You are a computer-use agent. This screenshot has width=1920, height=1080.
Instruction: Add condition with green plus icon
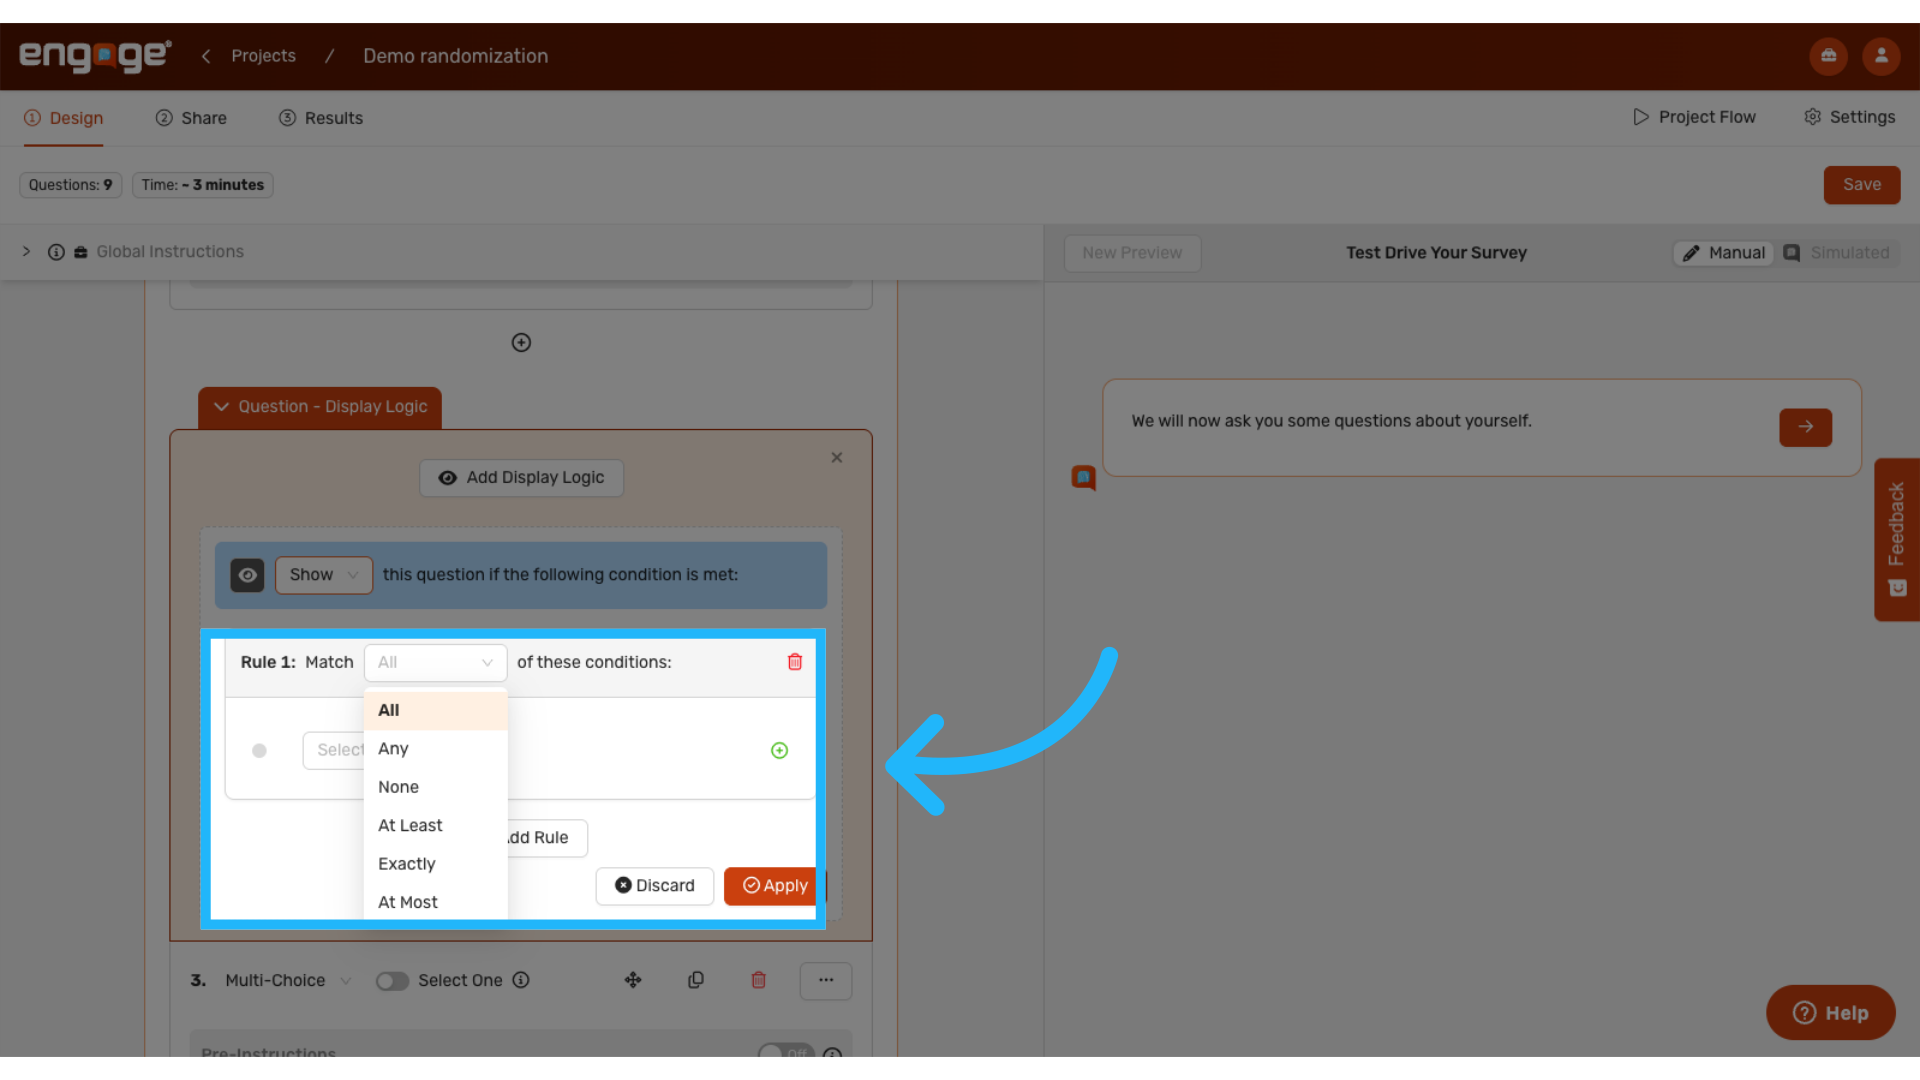[x=780, y=750]
